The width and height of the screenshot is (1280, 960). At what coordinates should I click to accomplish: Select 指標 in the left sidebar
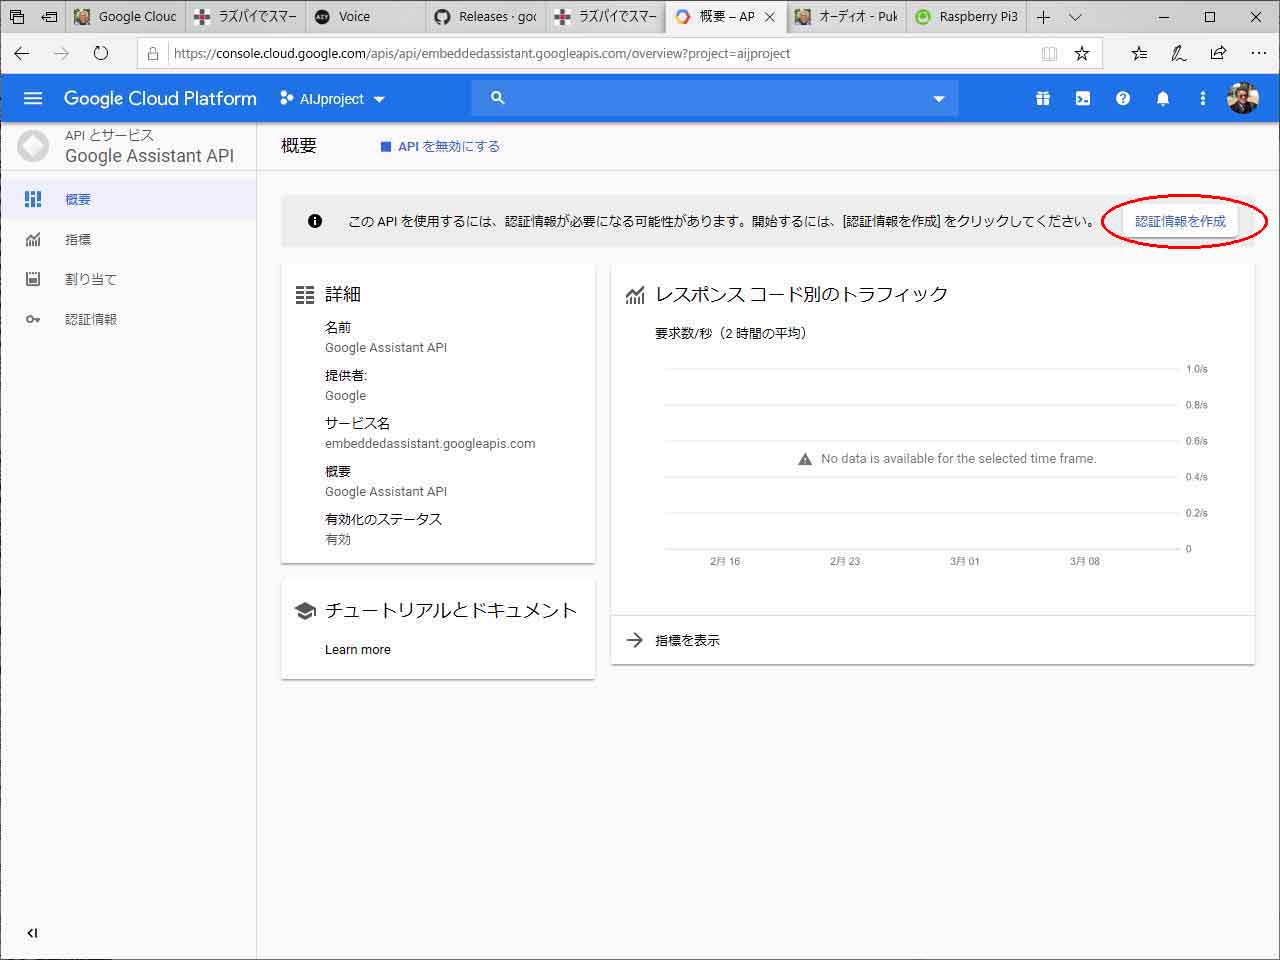coord(128,239)
